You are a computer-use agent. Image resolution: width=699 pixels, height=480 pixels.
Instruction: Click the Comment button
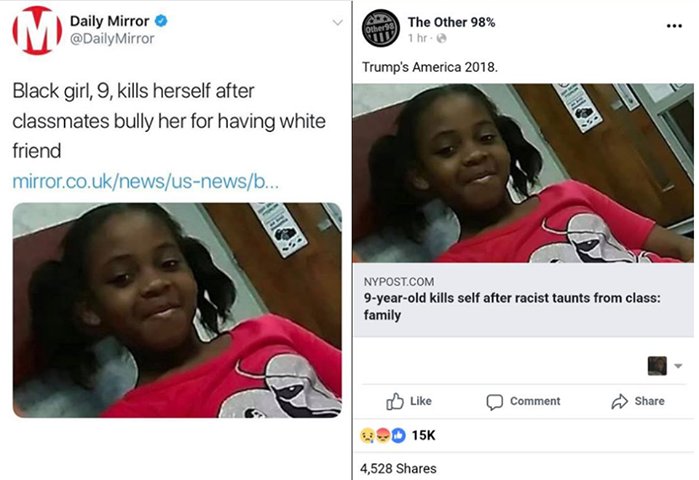tap(523, 401)
